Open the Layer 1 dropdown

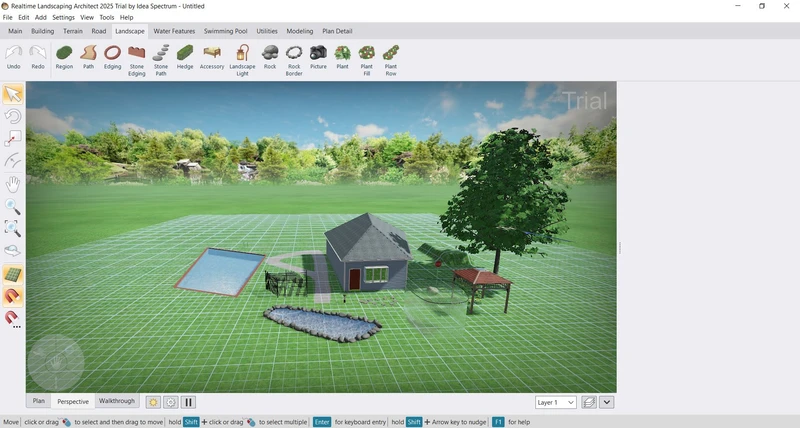pos(556,402)
